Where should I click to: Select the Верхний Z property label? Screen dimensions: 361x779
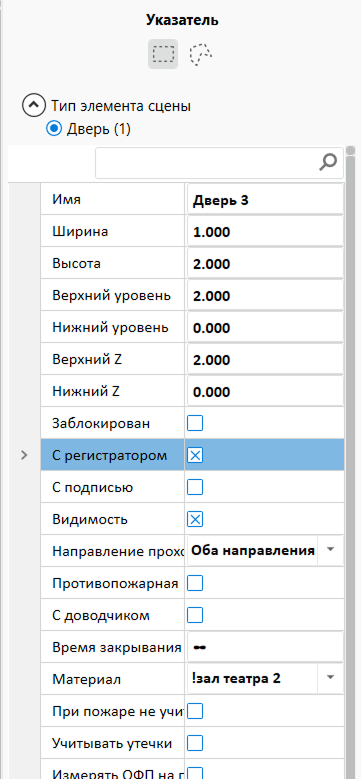click(x=87, y=360)
